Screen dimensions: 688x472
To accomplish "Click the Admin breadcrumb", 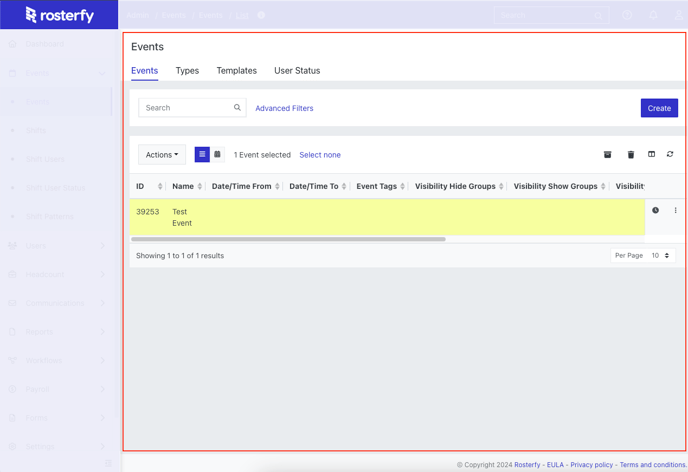I will pyautogui.click(x=138, y=15).
